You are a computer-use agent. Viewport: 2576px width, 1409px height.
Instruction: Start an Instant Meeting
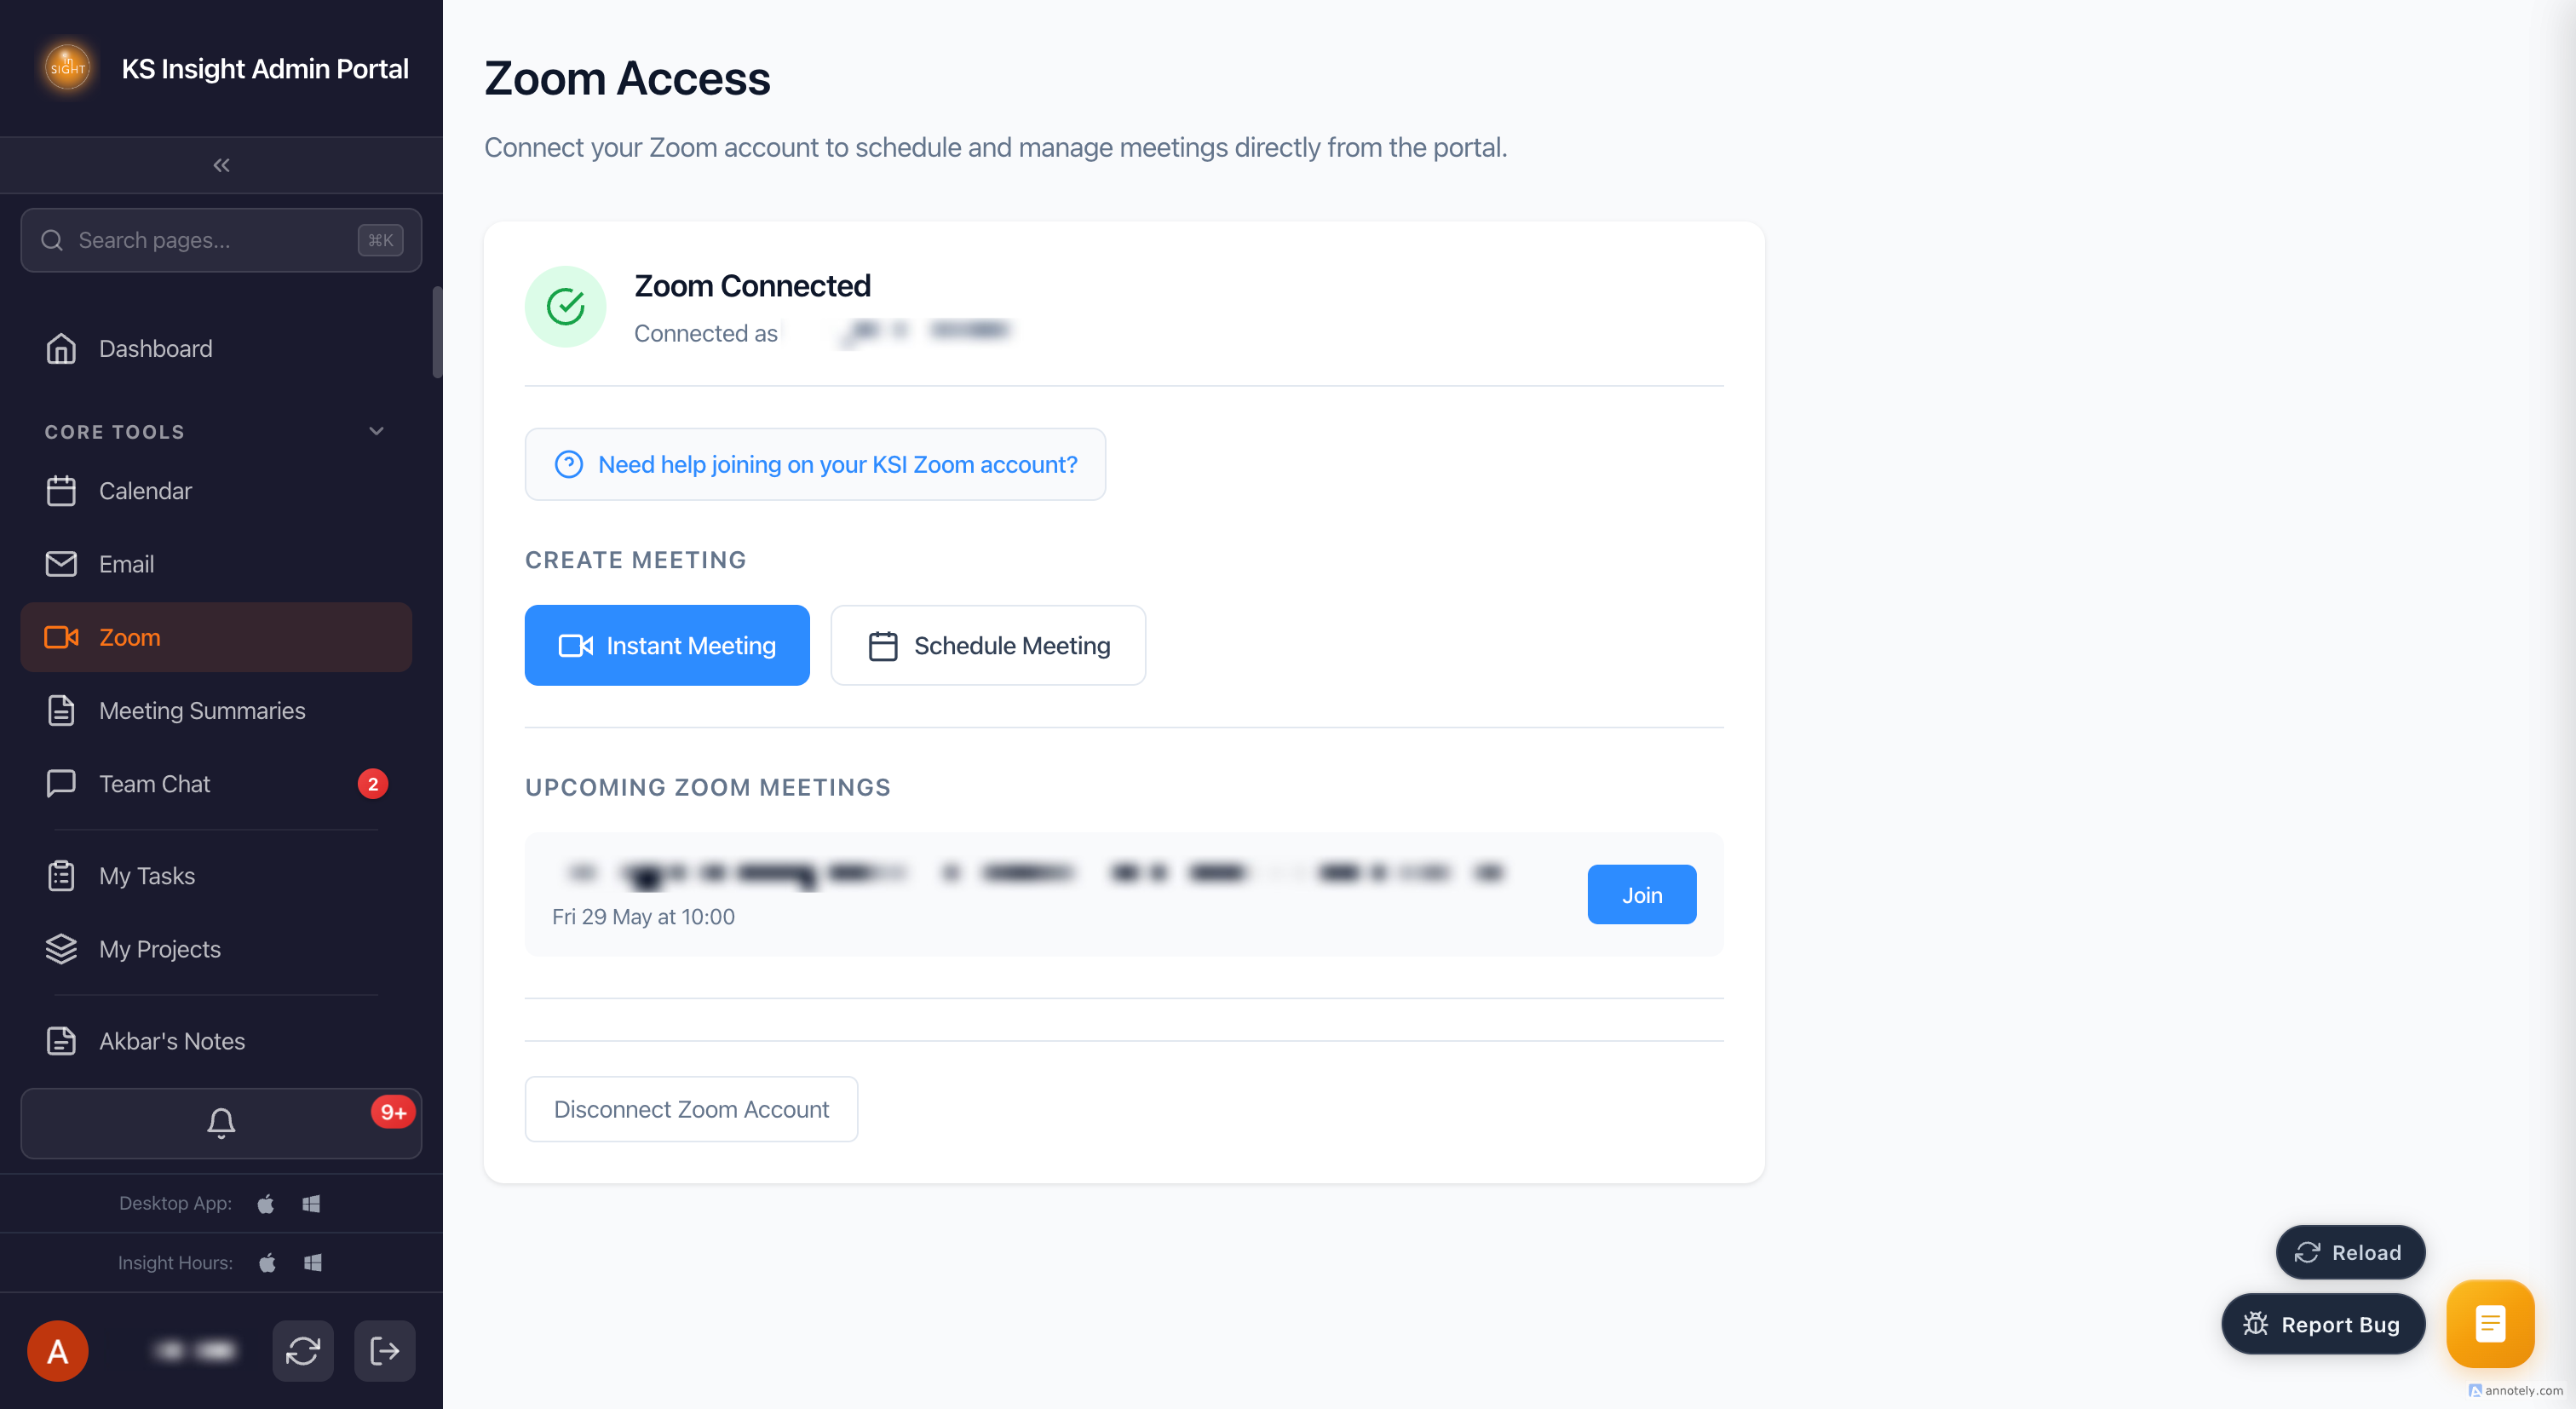coord(667,645)
